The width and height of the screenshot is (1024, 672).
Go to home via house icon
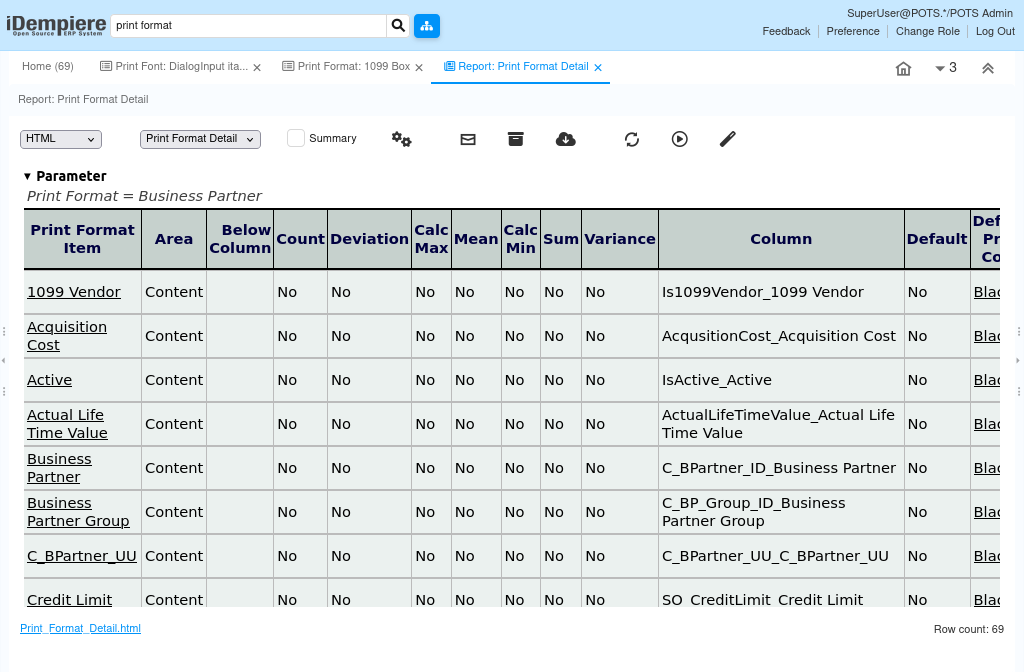coord(903,68)
